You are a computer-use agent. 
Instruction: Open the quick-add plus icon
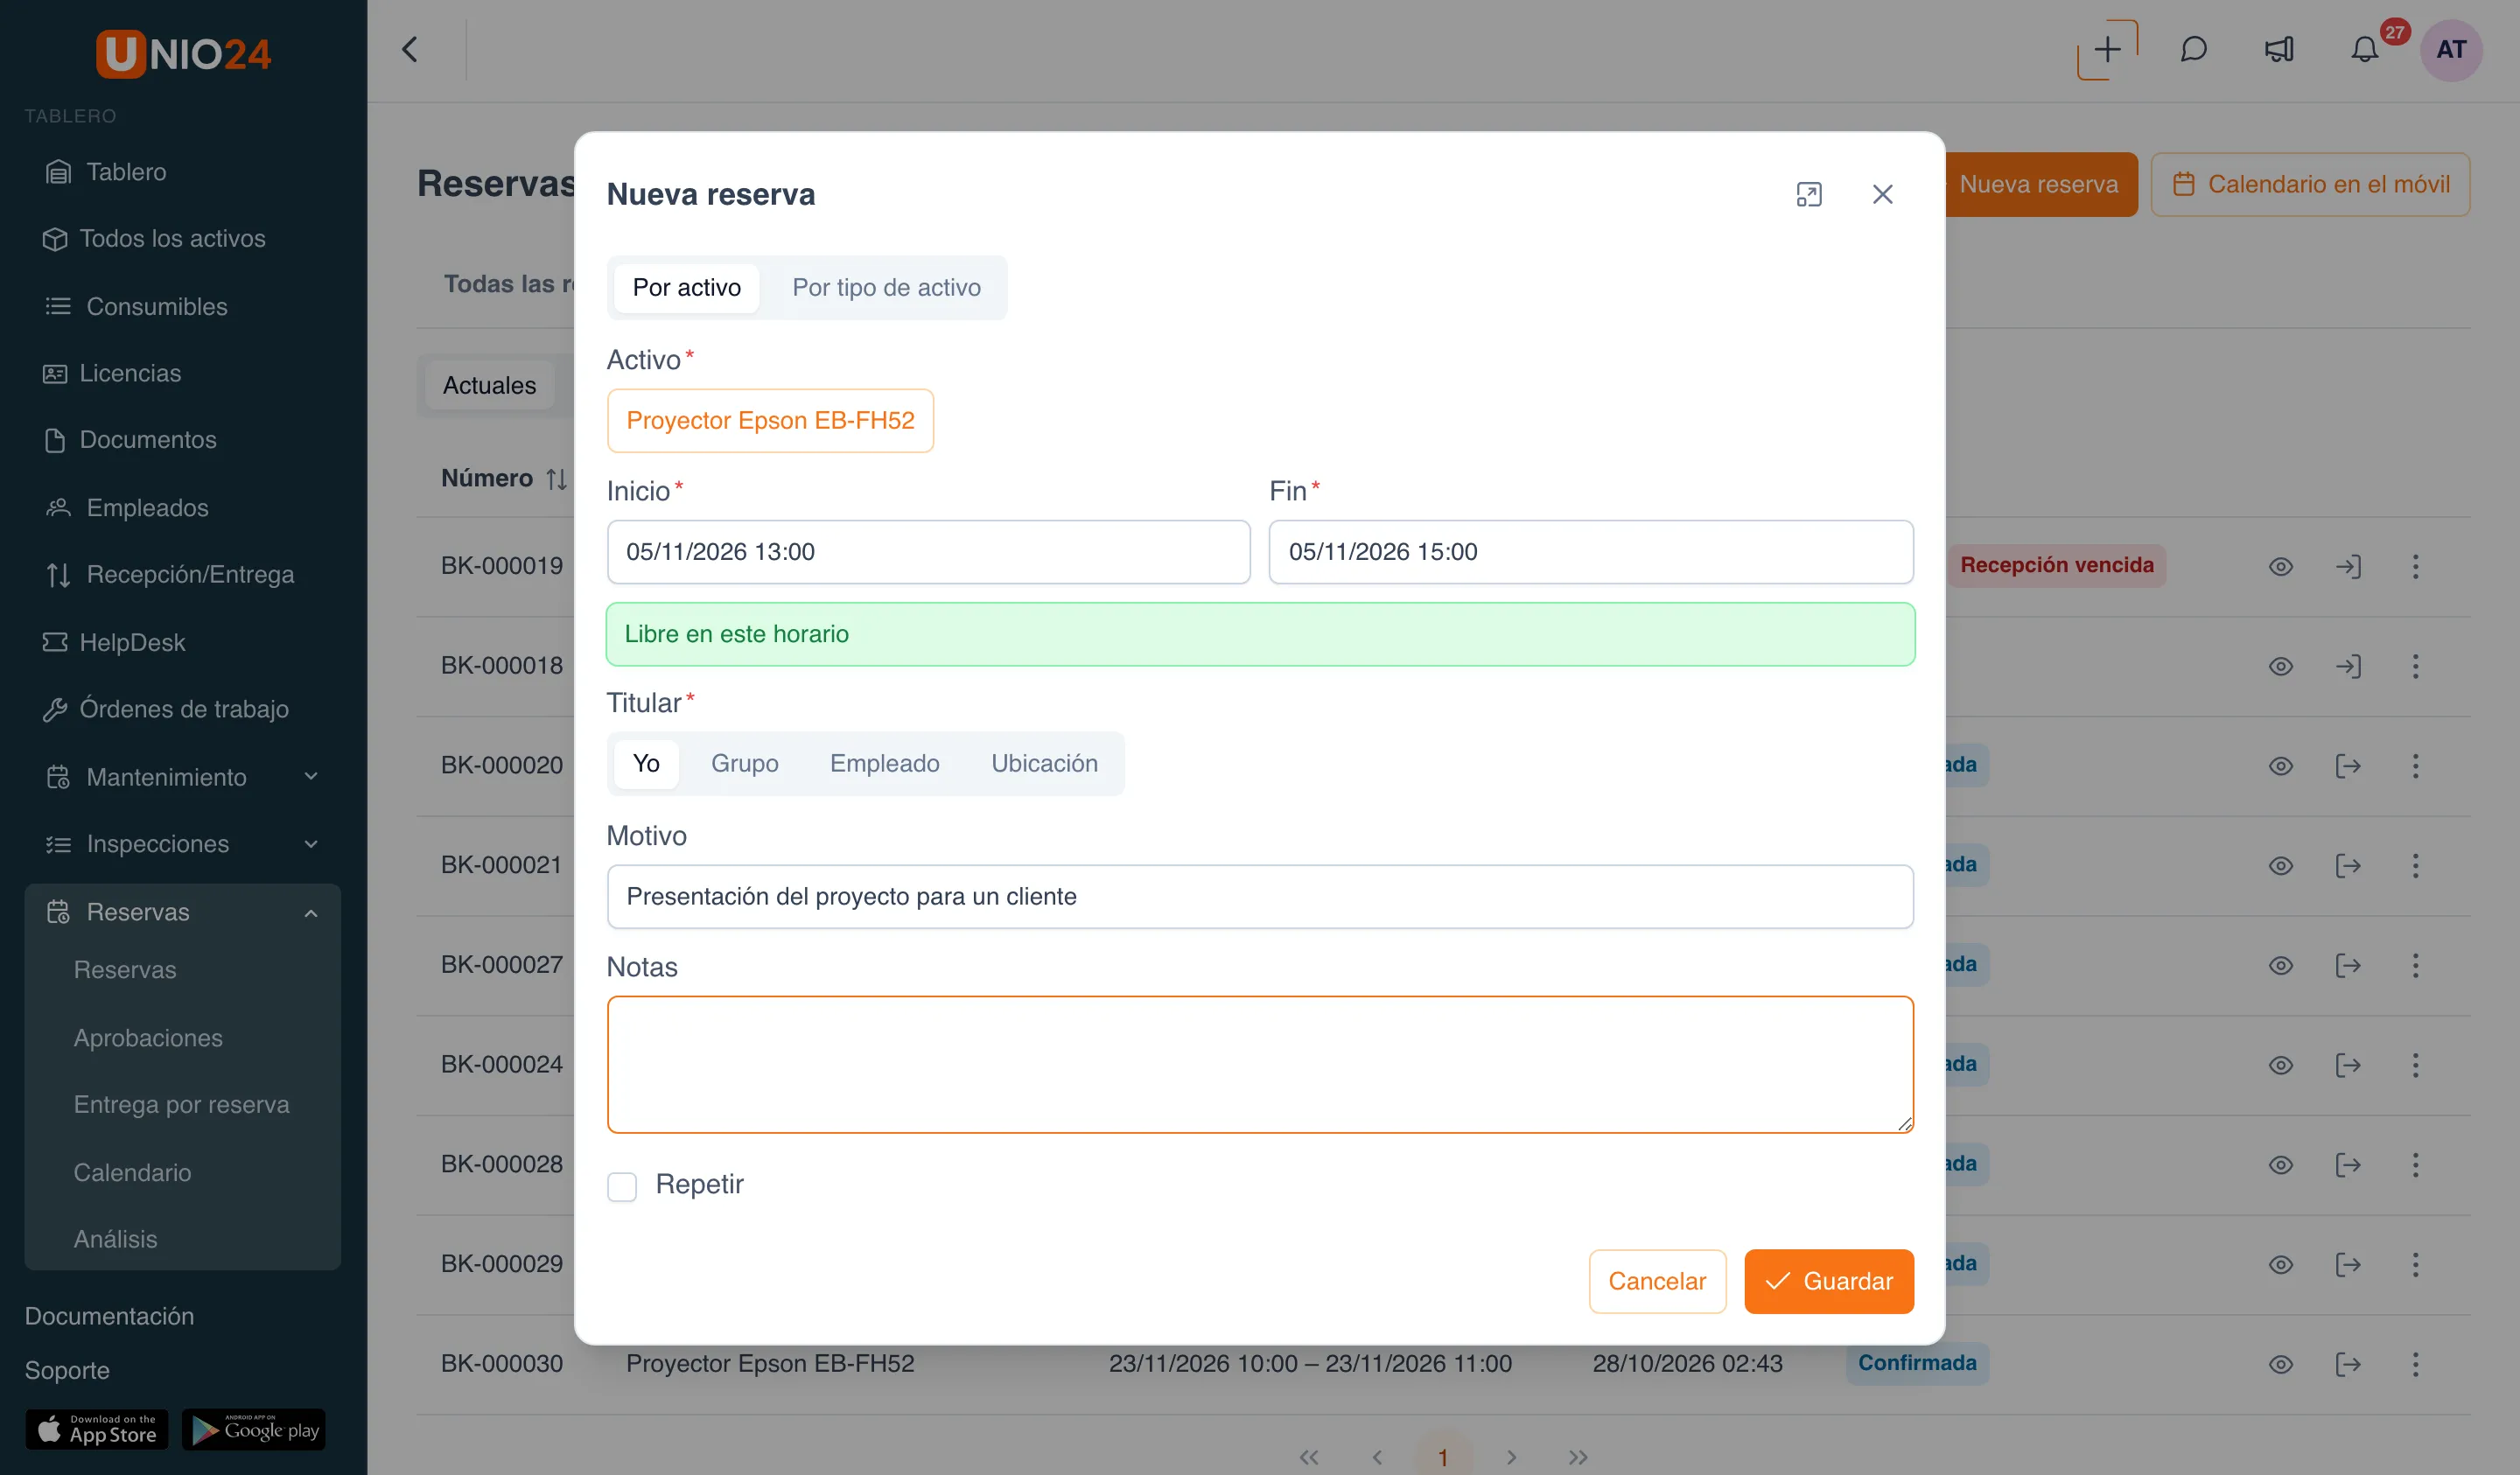2107,49
